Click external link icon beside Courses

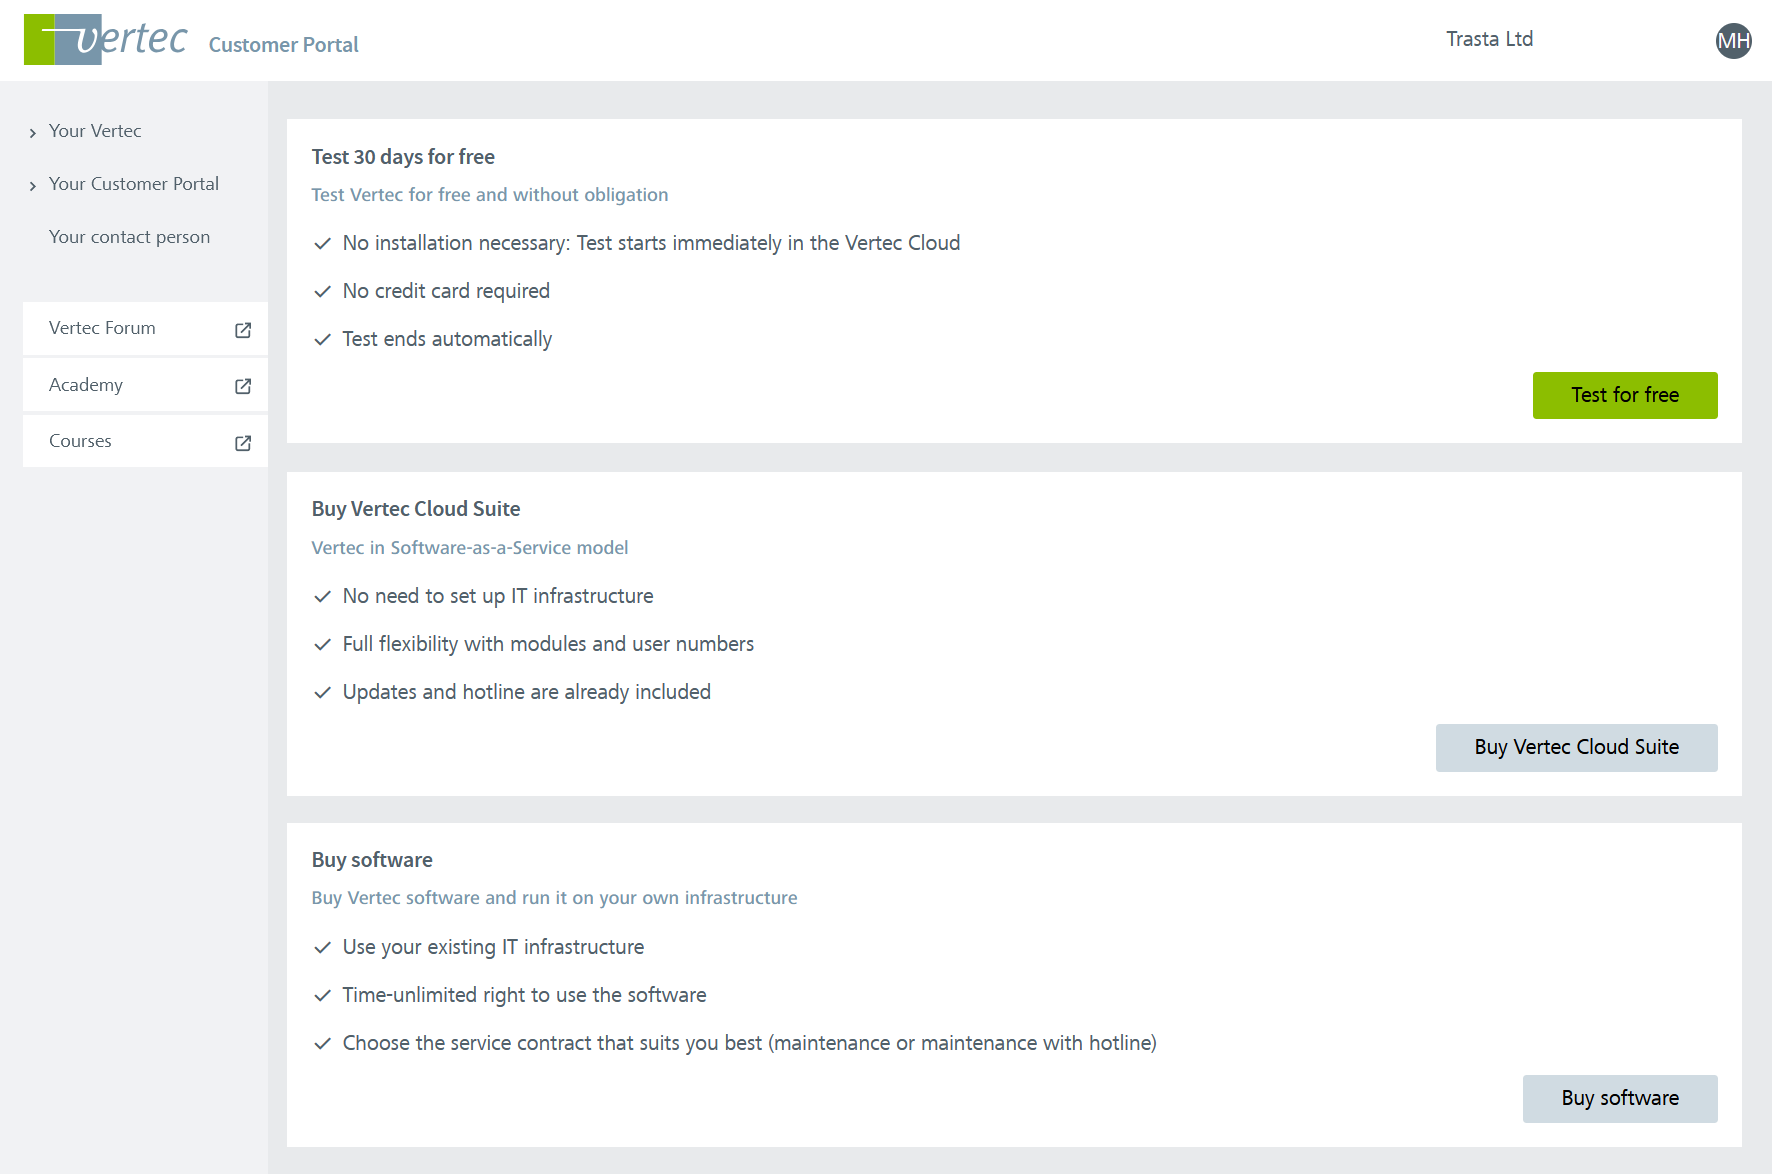[x=243, y=443]
